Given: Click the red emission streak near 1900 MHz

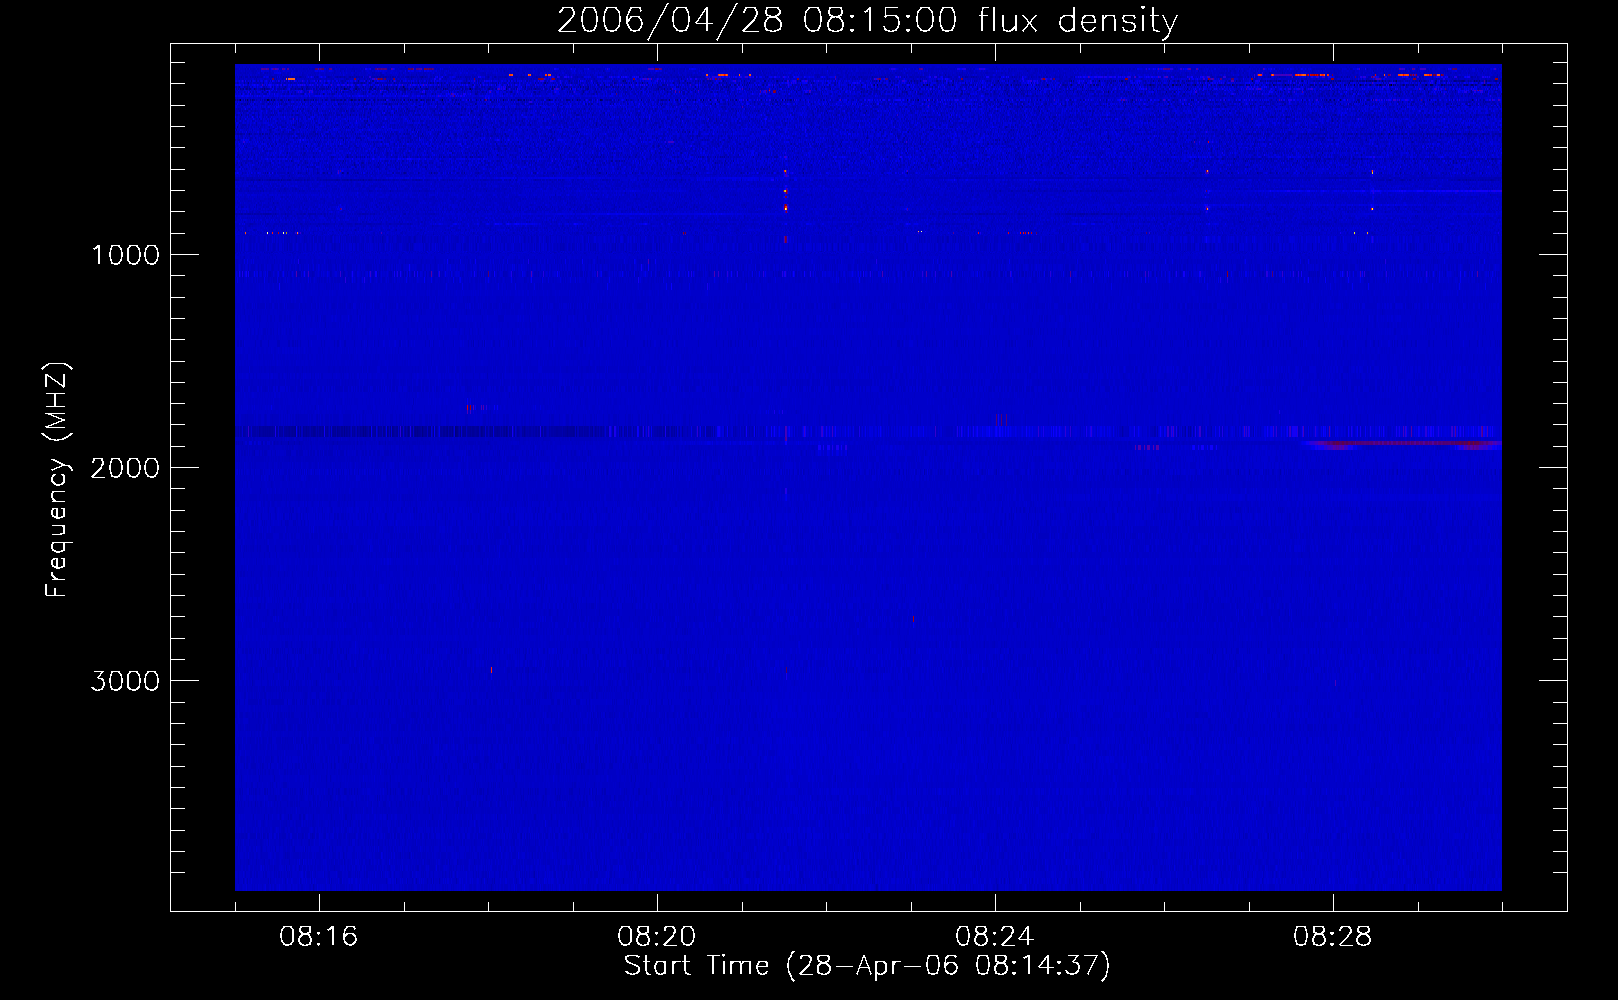Looking at the screenshot, I should click(1404, 444).
